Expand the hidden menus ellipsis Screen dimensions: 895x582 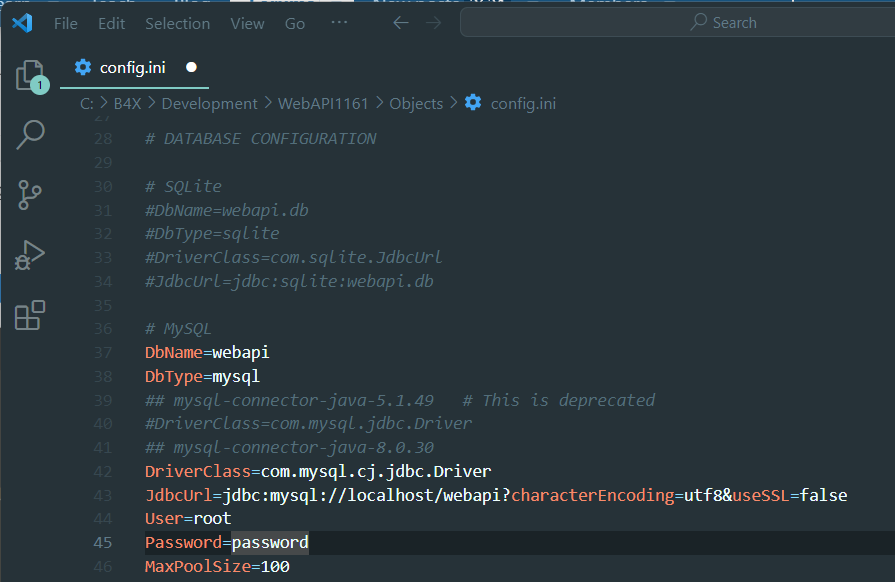tap(340, 23)
